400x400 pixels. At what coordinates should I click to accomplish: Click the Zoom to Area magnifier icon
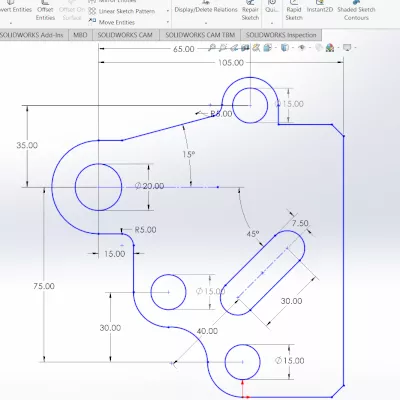223,48
